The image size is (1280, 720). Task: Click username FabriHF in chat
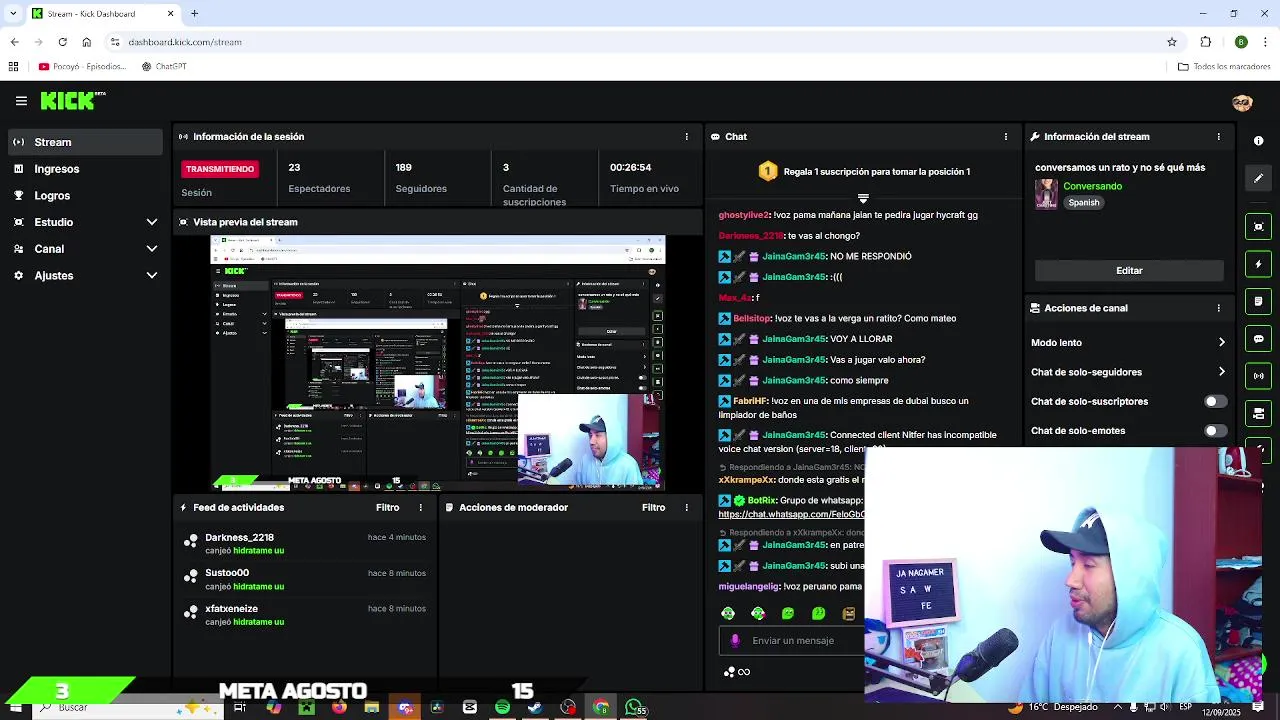pyautogui.click(x=750, y=401)
